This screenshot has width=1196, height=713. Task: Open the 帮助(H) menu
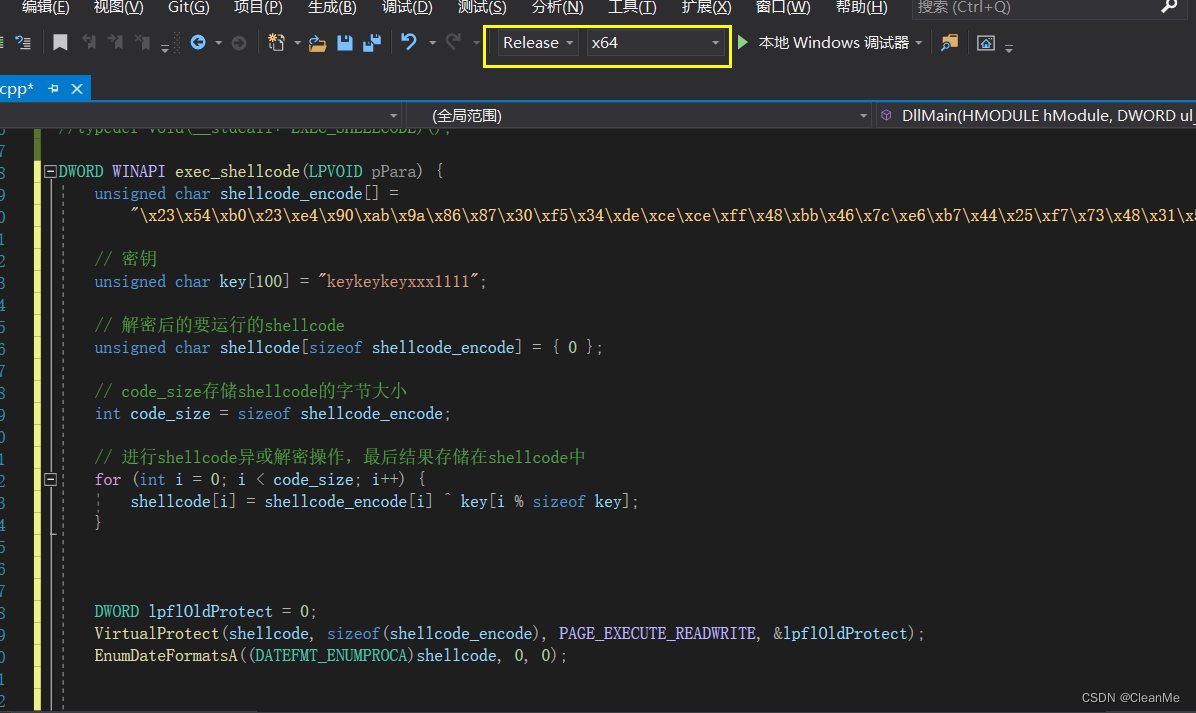pos(861,8)
